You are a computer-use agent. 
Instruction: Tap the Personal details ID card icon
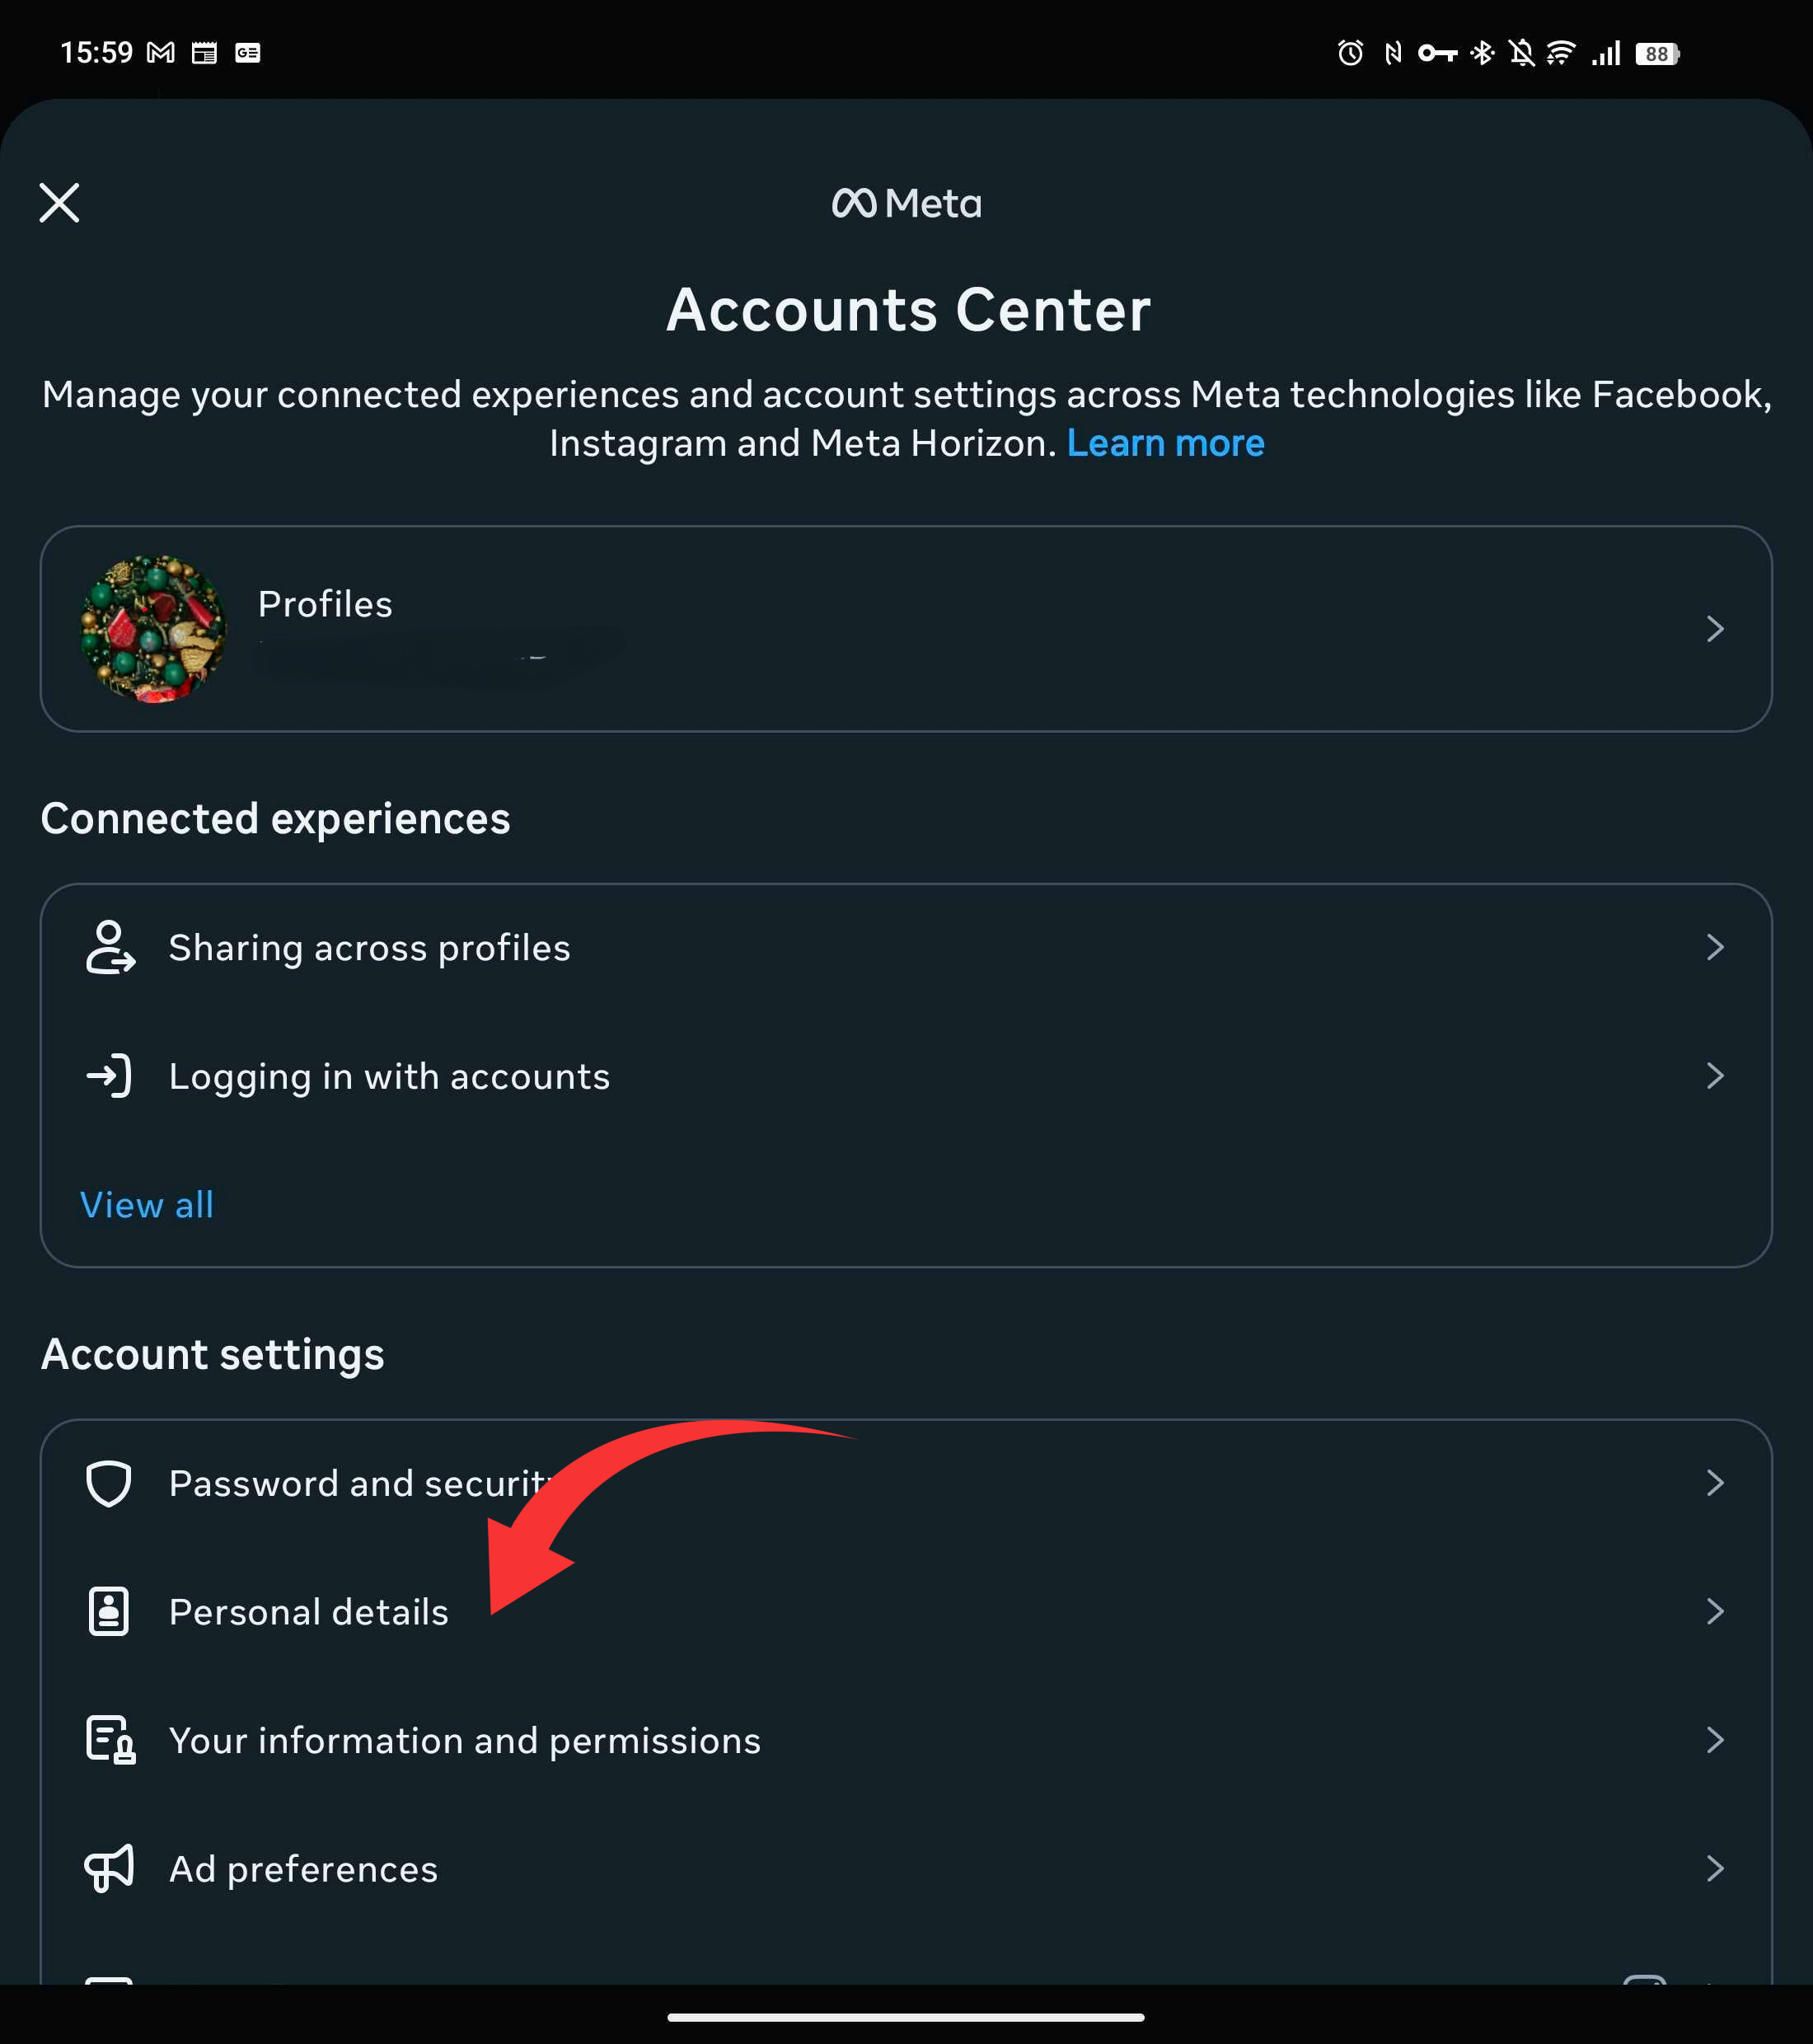[109, 1611]
